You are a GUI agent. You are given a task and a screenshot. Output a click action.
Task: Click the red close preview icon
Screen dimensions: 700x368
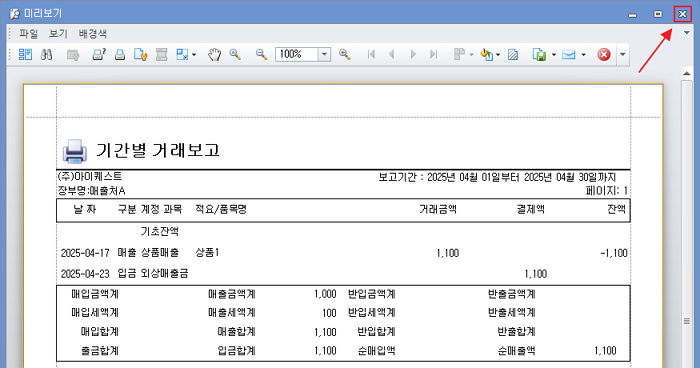coord(604,54)
